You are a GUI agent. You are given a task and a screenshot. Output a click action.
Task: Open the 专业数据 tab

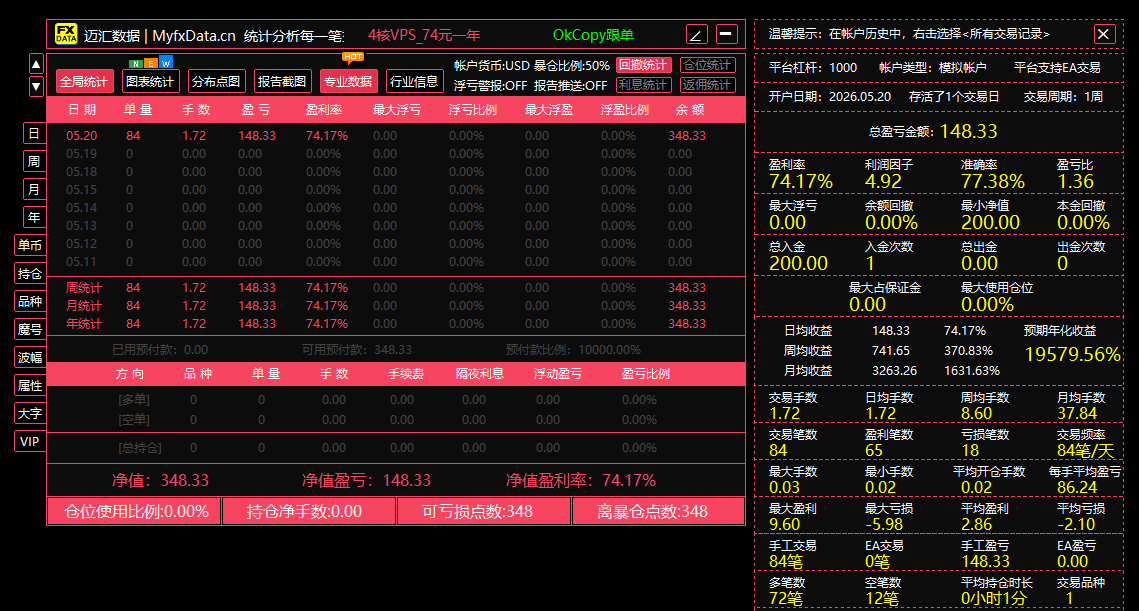click(x=349, y=81)
